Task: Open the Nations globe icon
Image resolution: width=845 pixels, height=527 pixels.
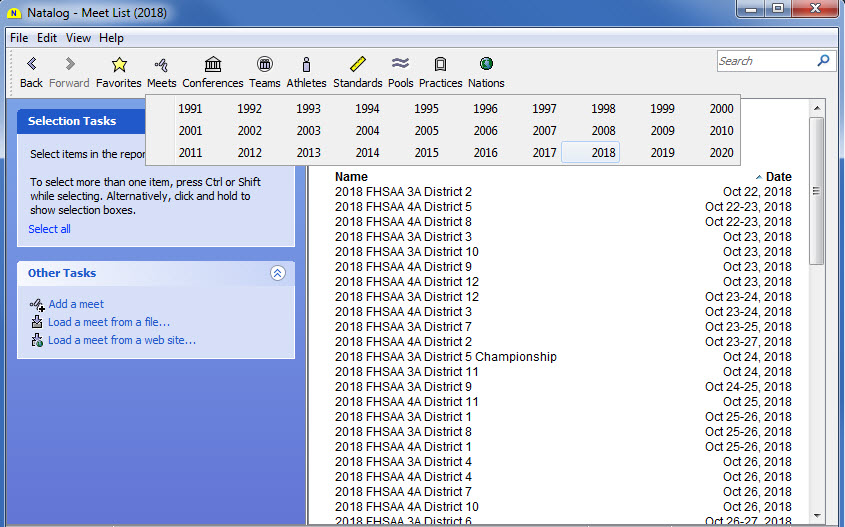Action: [486, 65]
